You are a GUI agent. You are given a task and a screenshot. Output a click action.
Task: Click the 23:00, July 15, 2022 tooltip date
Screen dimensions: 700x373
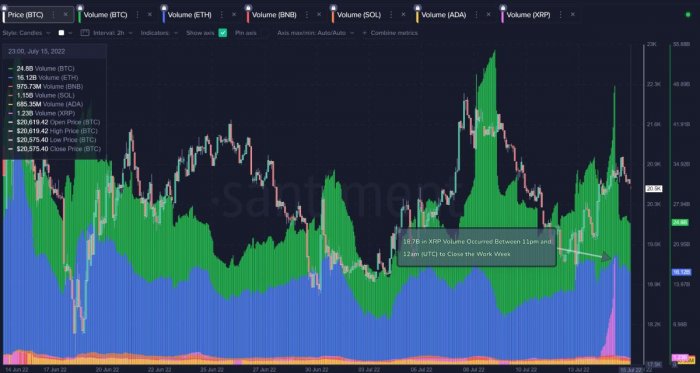37,51
